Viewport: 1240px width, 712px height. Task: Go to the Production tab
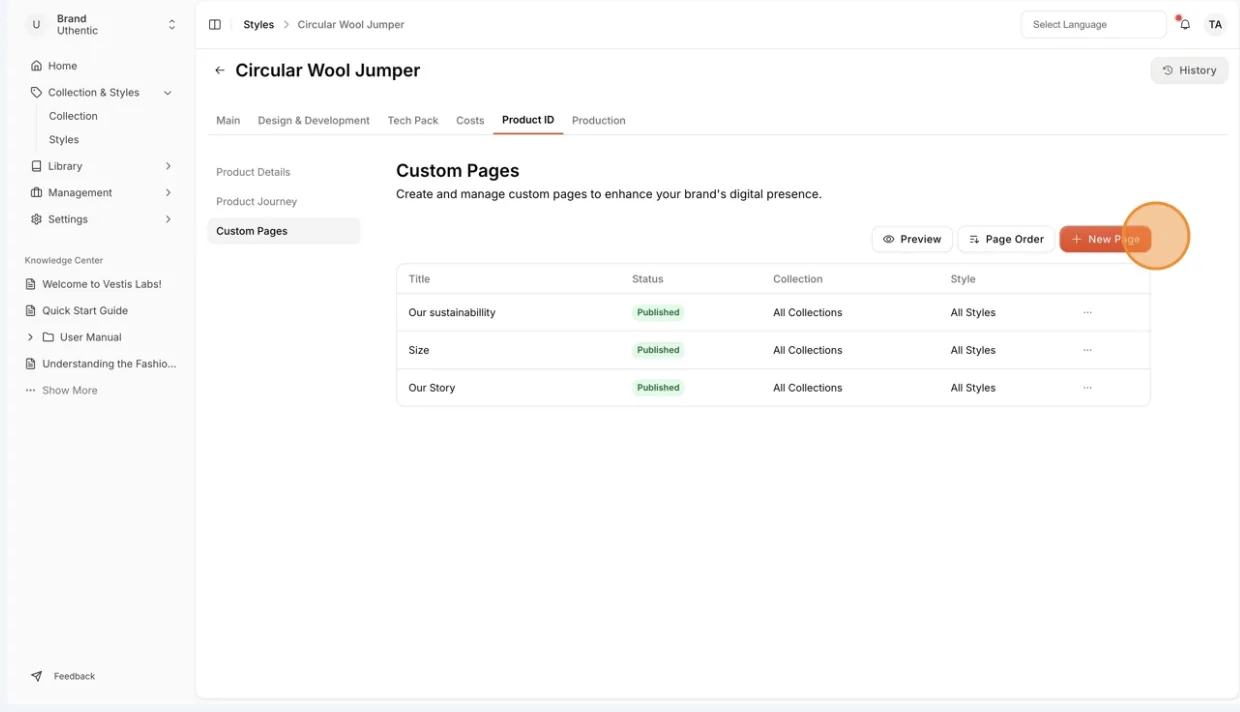(x=599, y=120)
